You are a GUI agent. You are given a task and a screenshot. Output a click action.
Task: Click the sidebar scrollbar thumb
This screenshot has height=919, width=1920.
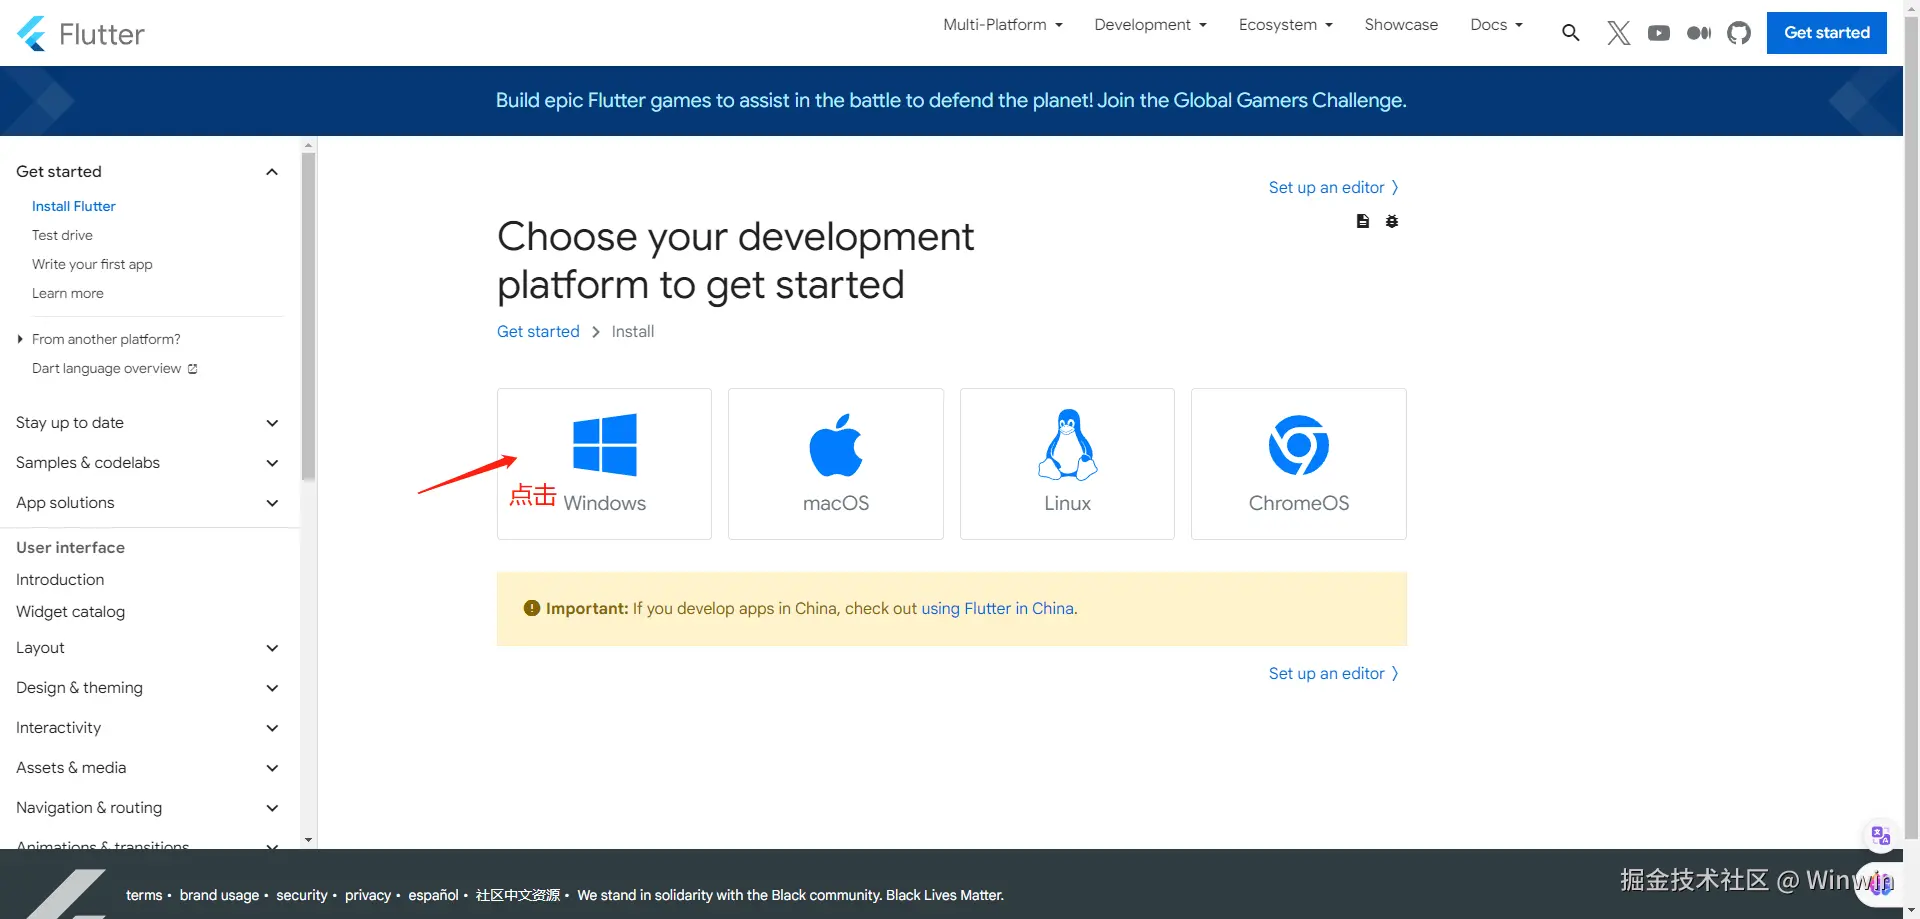[x=308, y=316]
